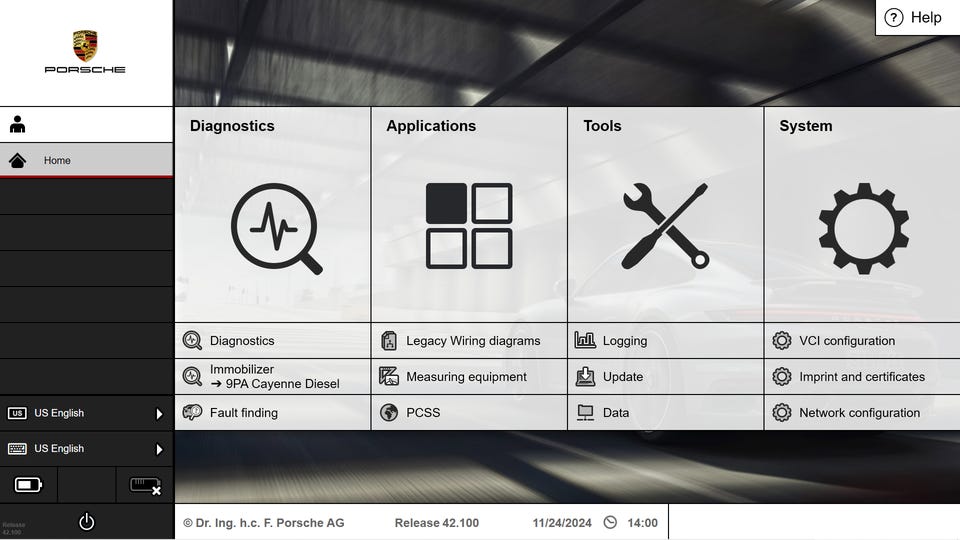Click the Porsche crest logo
This screenshot has width=960, height=540.
85,46
